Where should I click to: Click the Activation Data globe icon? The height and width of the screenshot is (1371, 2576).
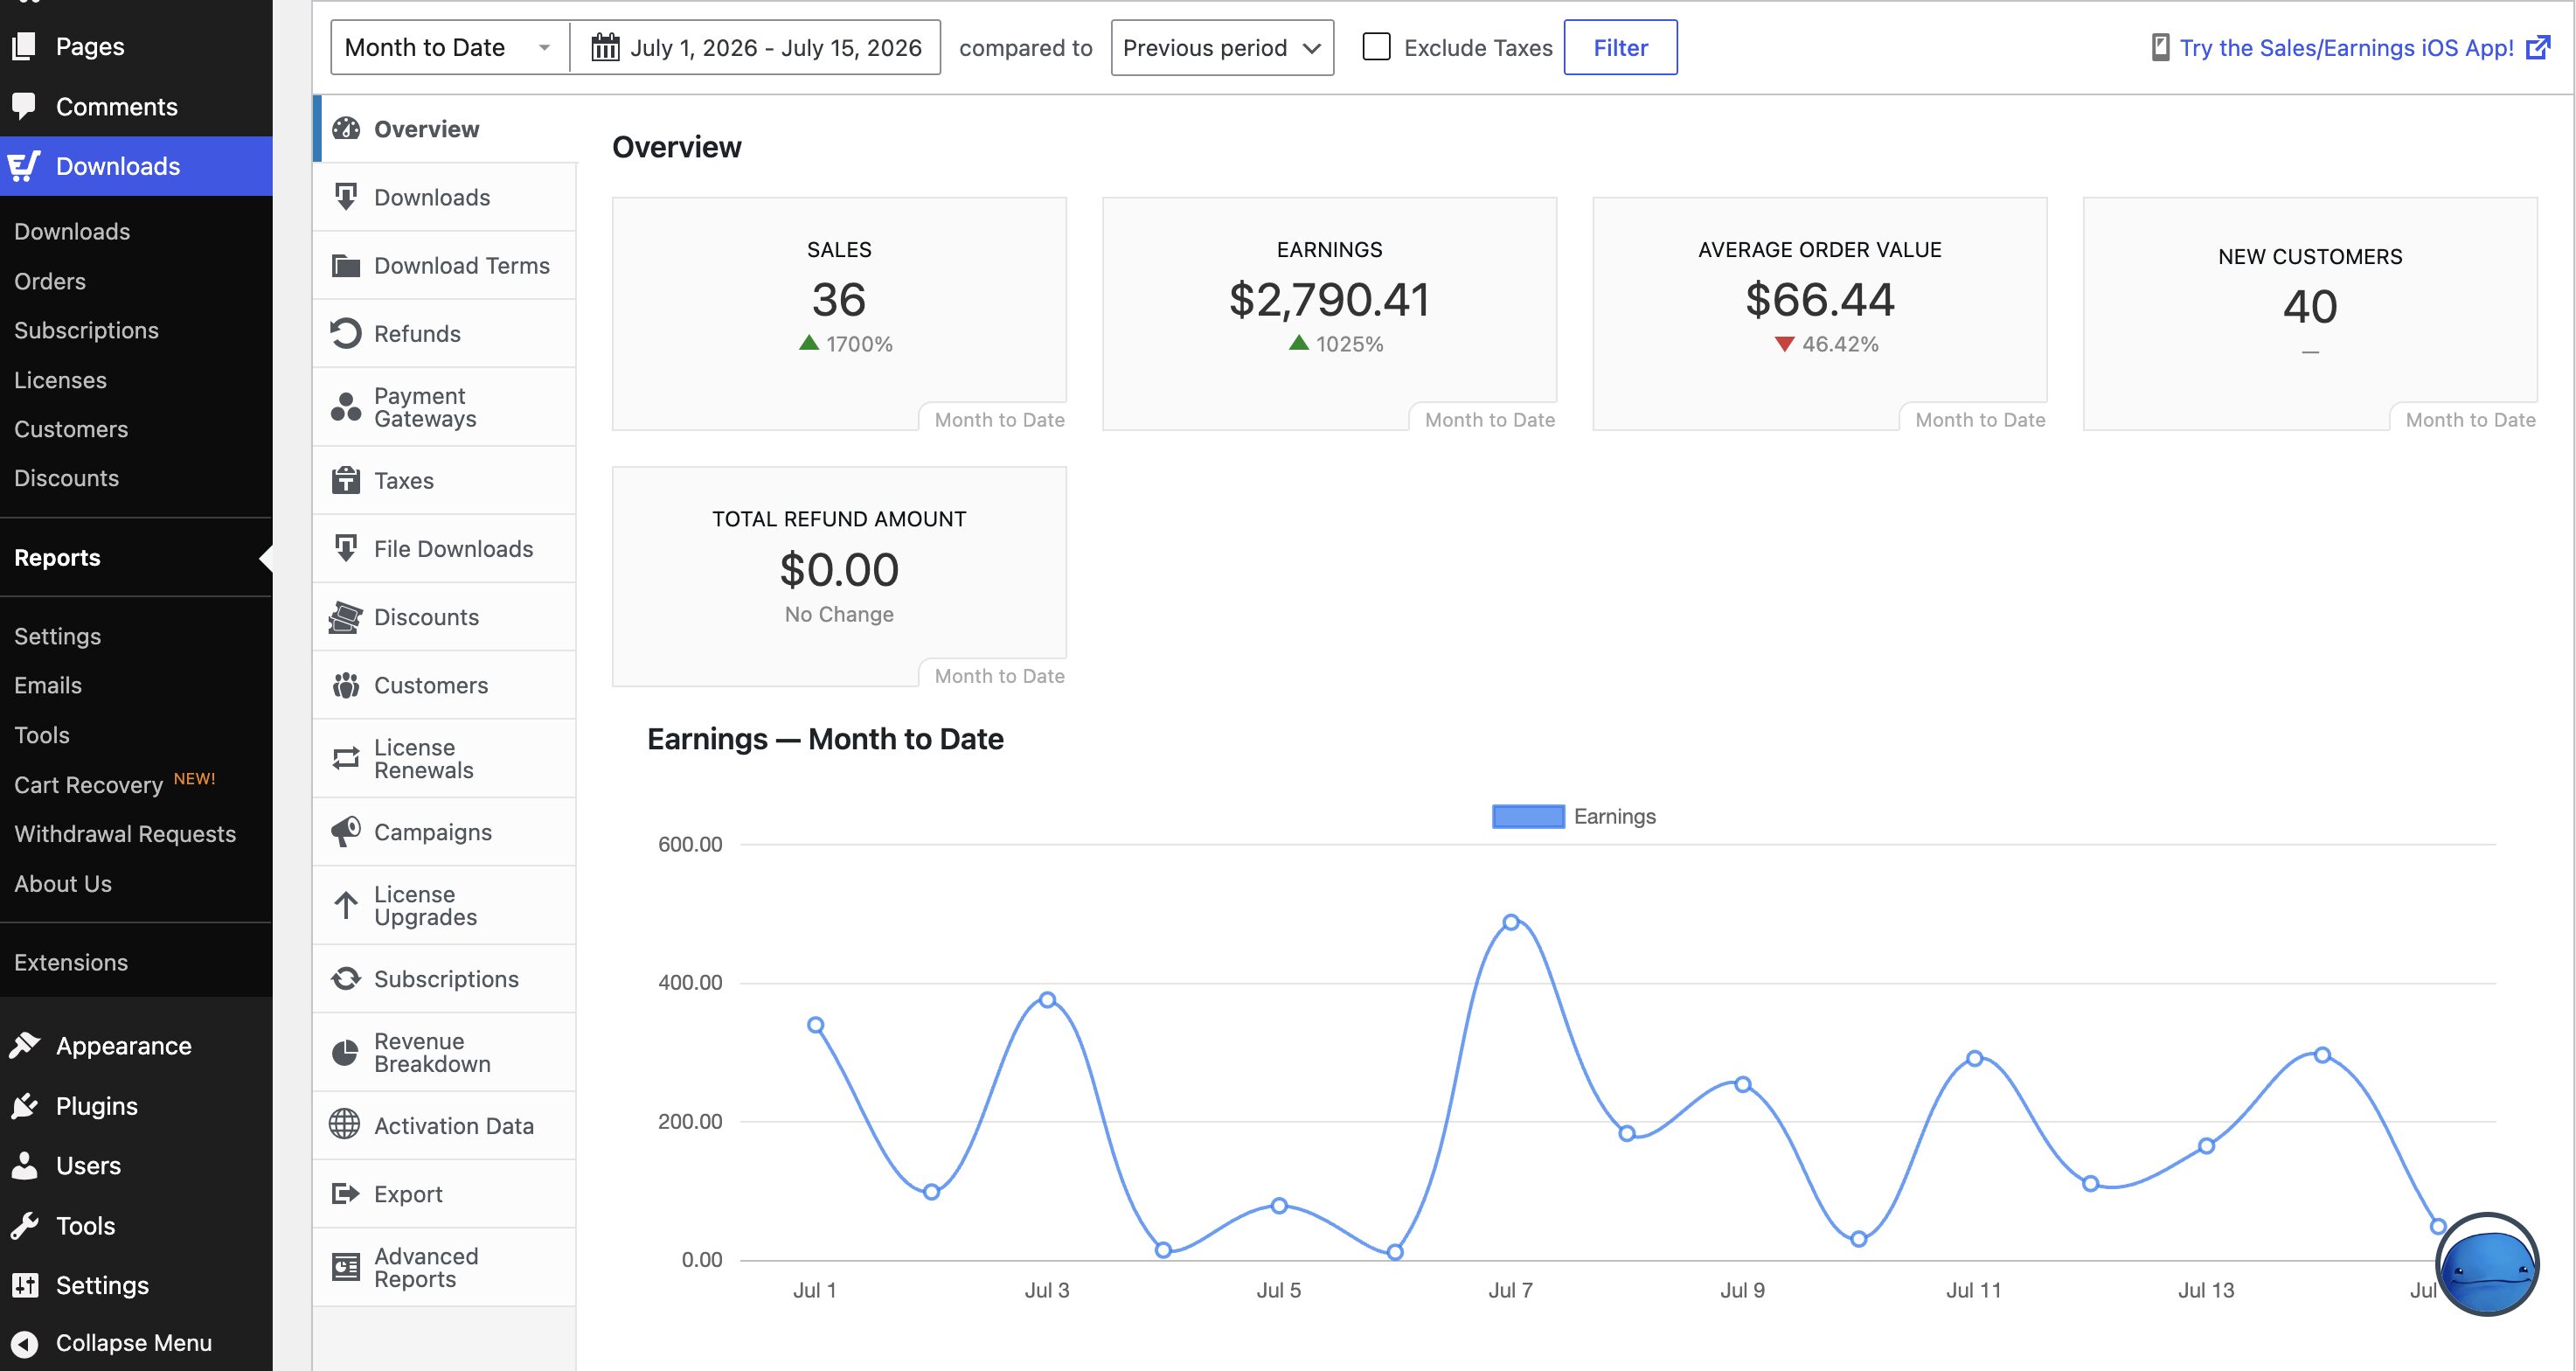tap(345, 1124)
